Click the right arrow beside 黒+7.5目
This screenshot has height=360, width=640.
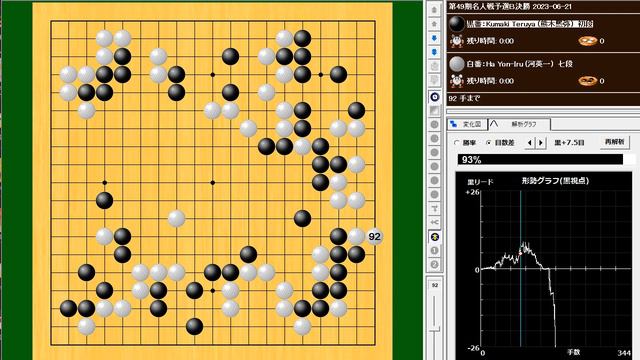pos(541,143)
